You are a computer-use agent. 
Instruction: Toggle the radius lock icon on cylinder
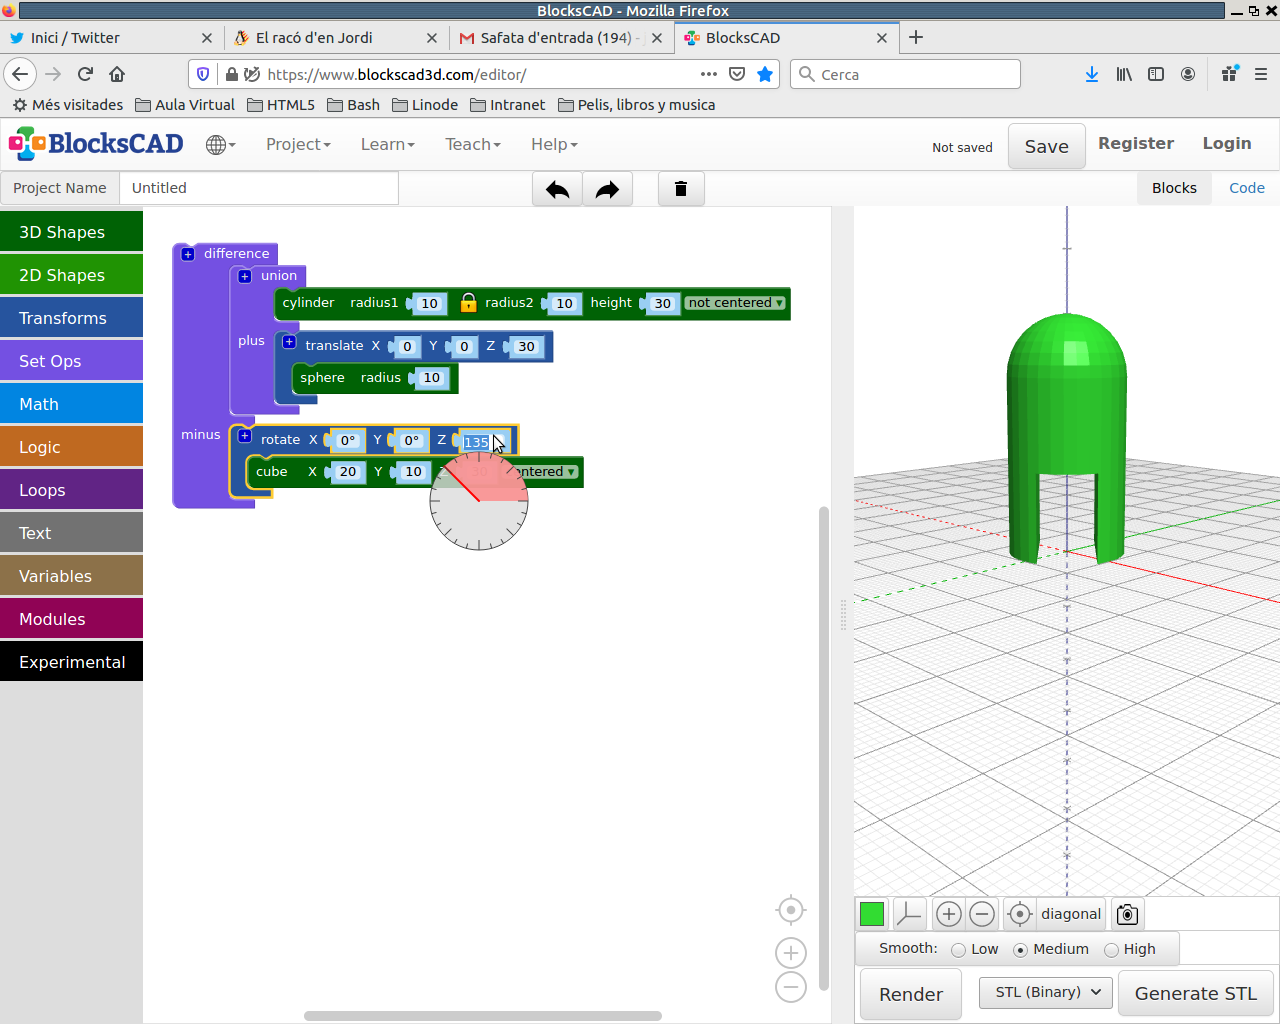click(x=468, y=303)
